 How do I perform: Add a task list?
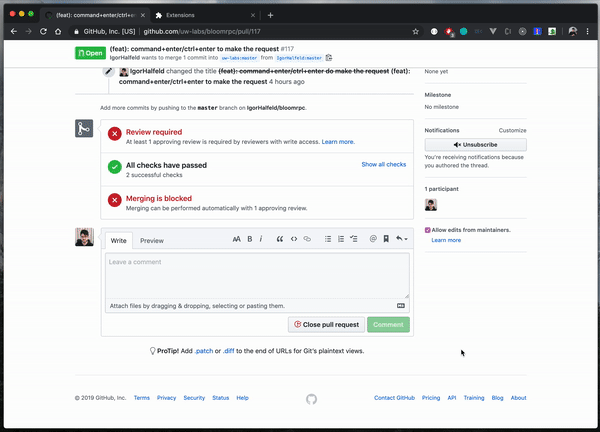pos(354,239)
